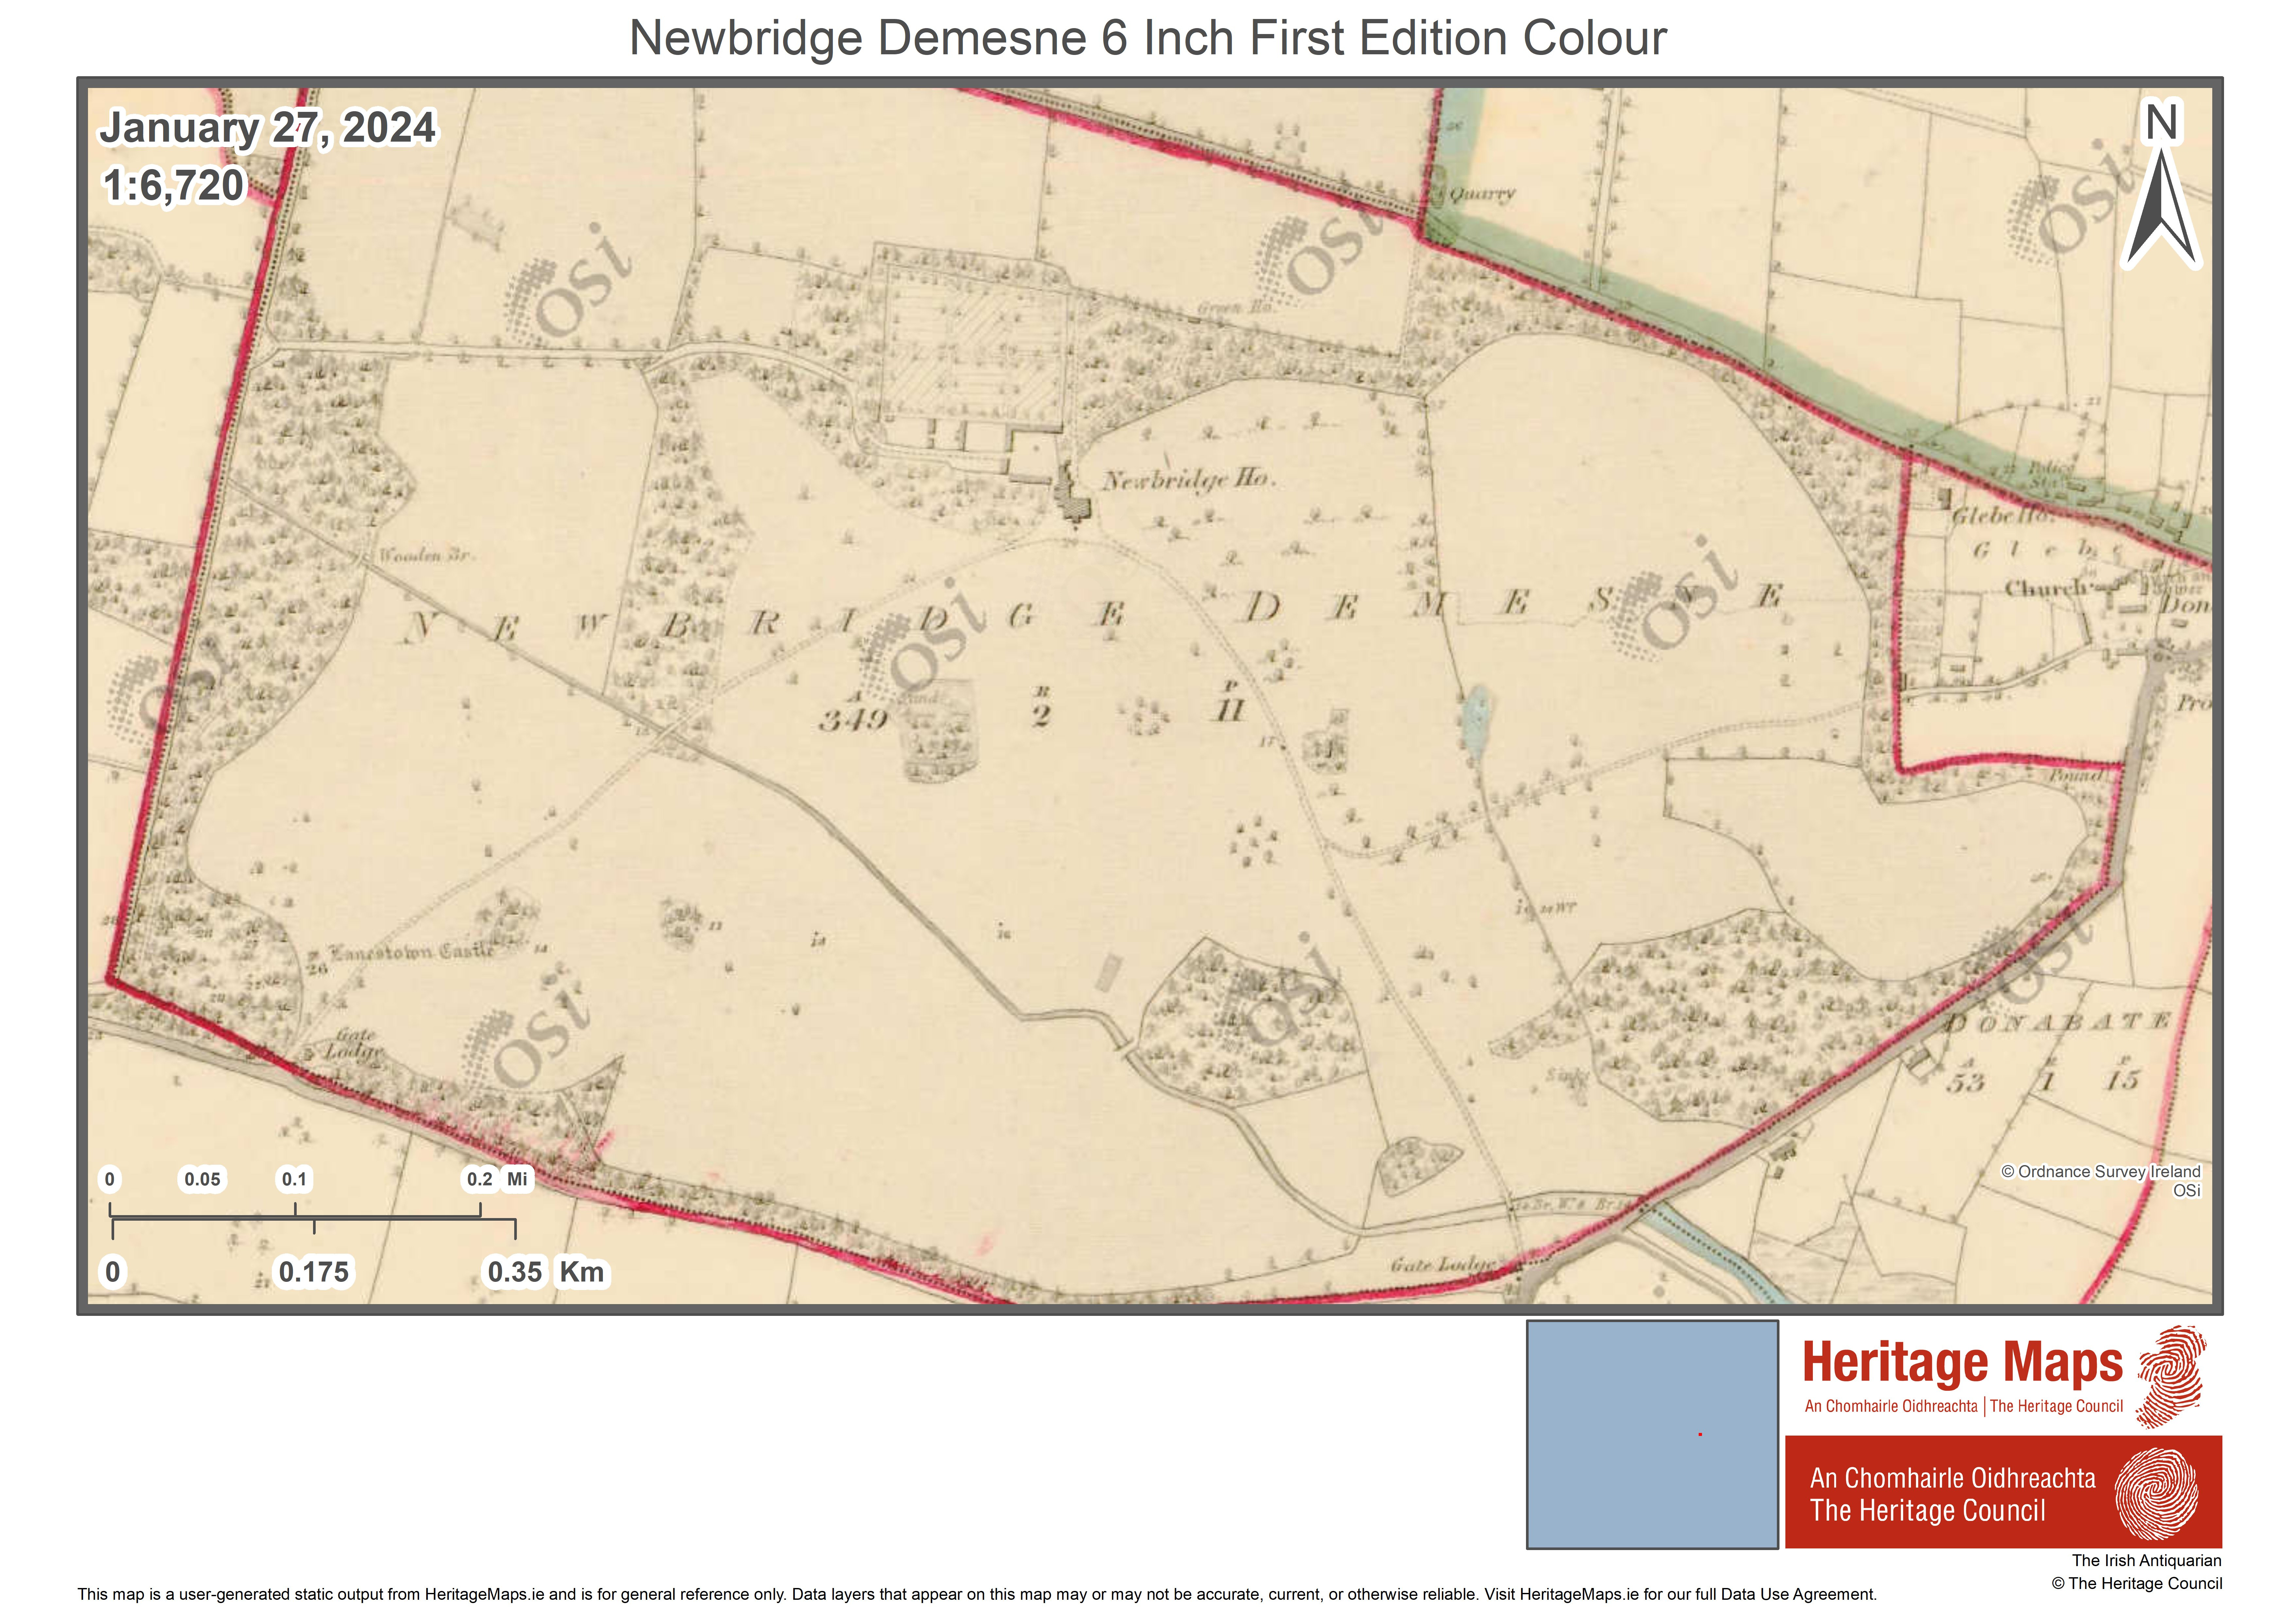Click the 'Km' unit label on scale bar
The width and height of the screenshot is (2296, 1623).
point(582,1272)
